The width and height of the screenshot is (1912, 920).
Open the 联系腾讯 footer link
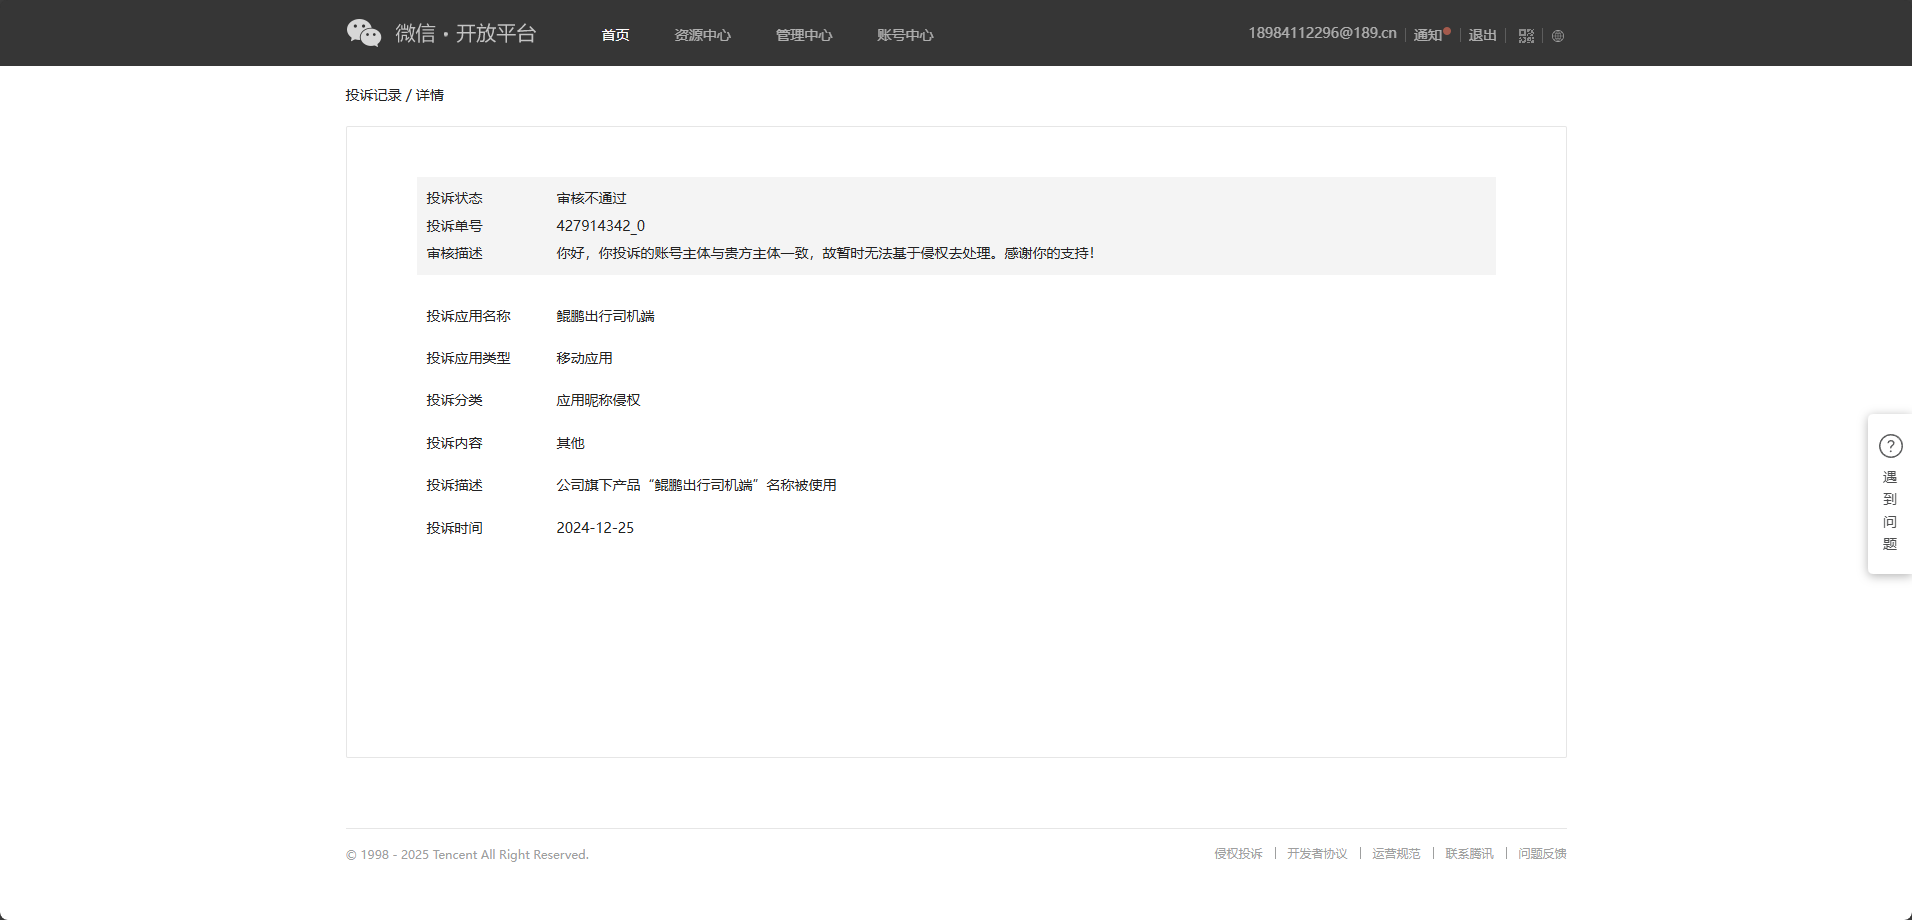click(1469, 854)
